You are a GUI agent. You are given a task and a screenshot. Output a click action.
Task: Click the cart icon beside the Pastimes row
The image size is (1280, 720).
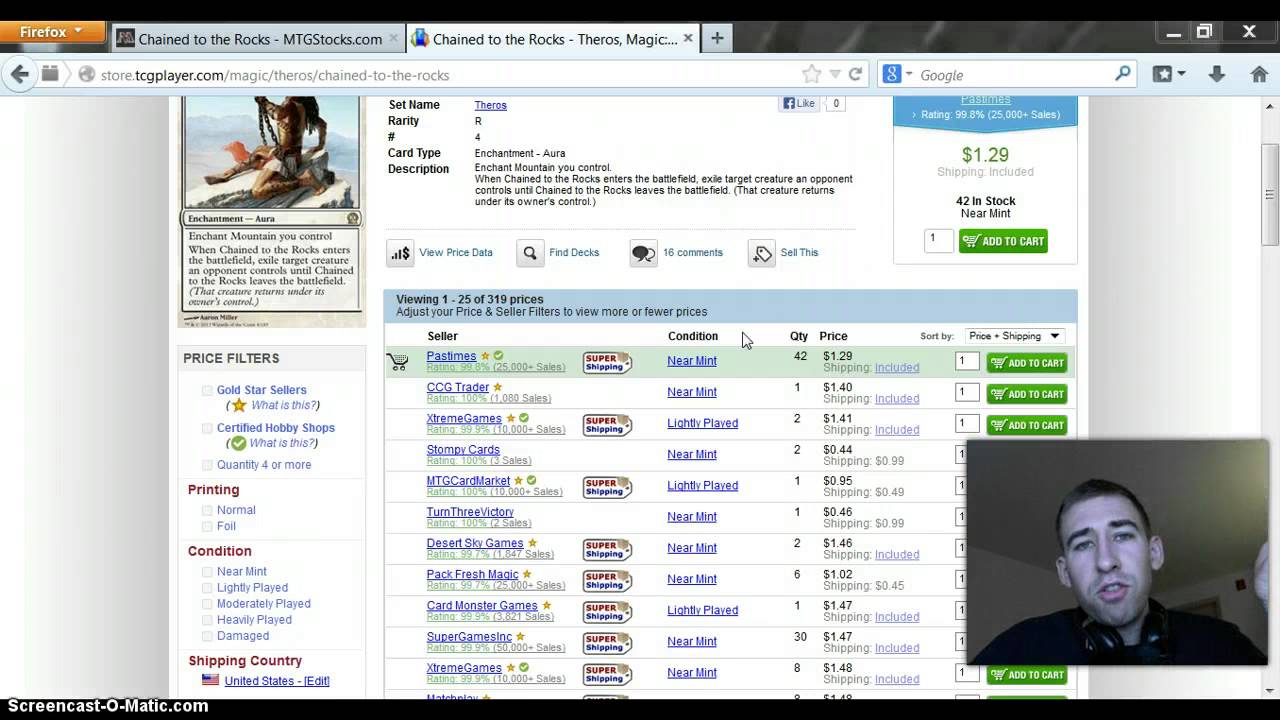[x=398, y=362]
